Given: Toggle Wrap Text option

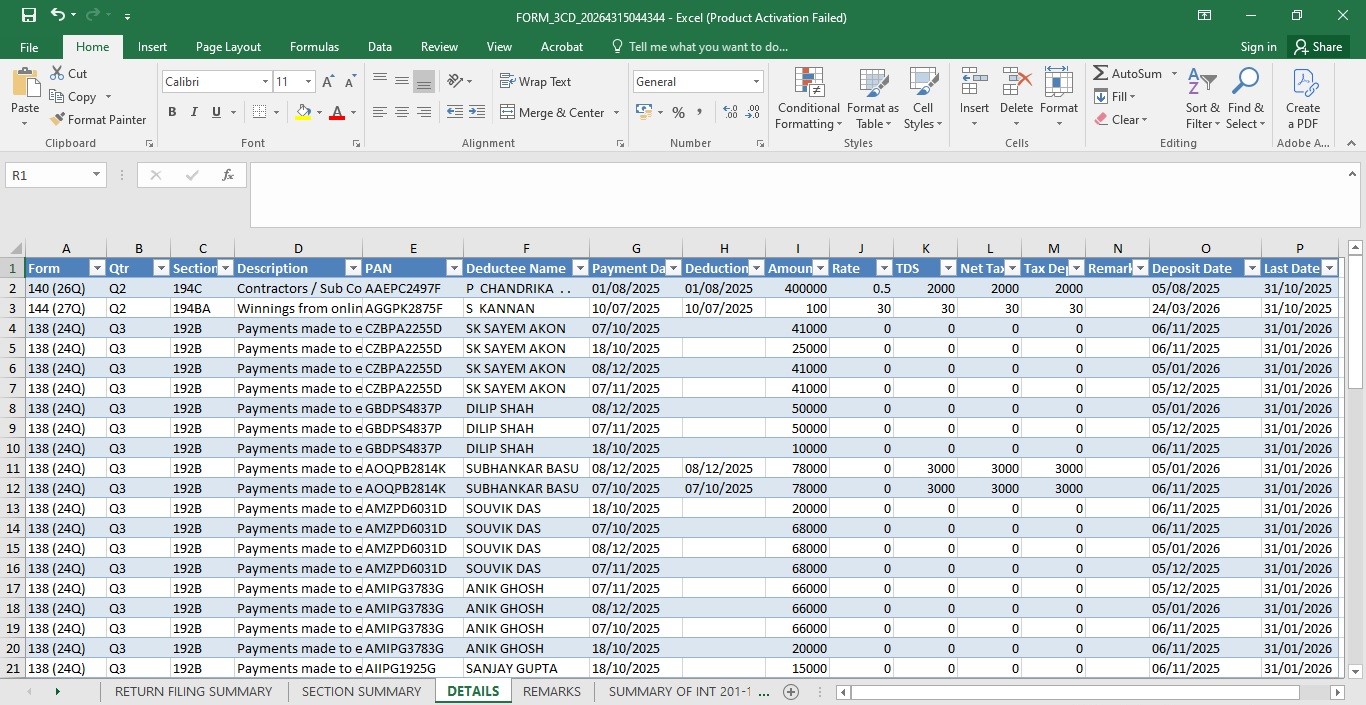Looking at the screenshot, I should 535,82.
